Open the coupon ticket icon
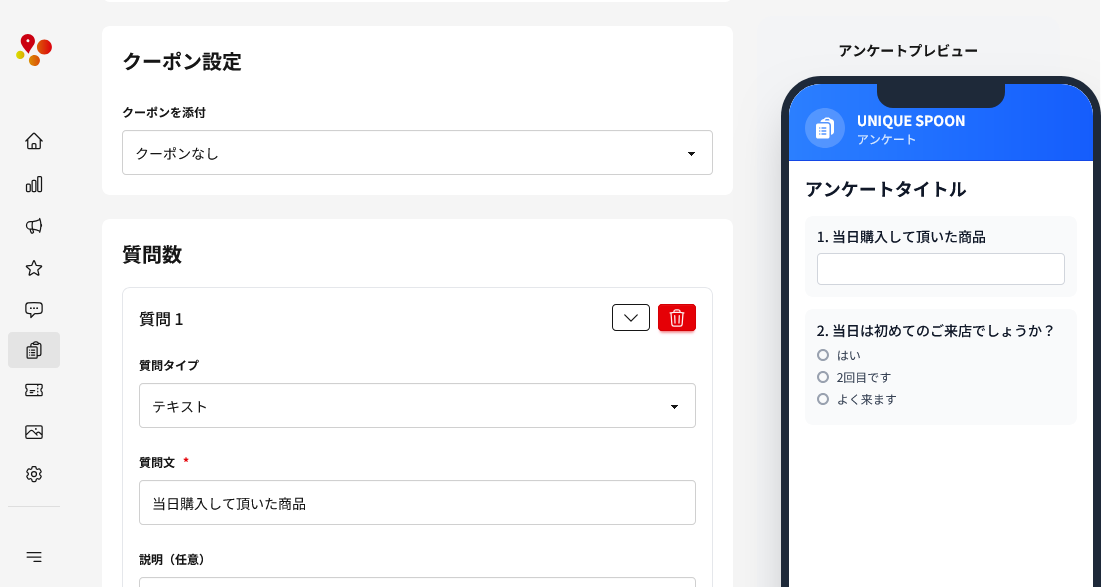 pos(34,390)
